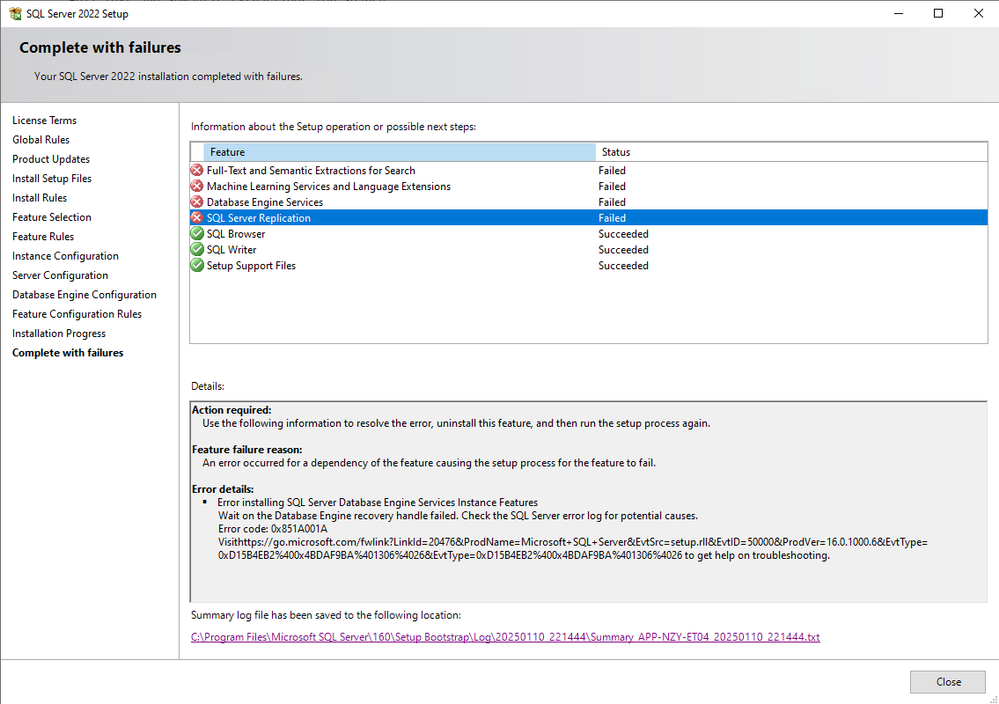Minimize the SQL Server 2022 Setup window
This screenshot has width=999, height=704.
898,13
